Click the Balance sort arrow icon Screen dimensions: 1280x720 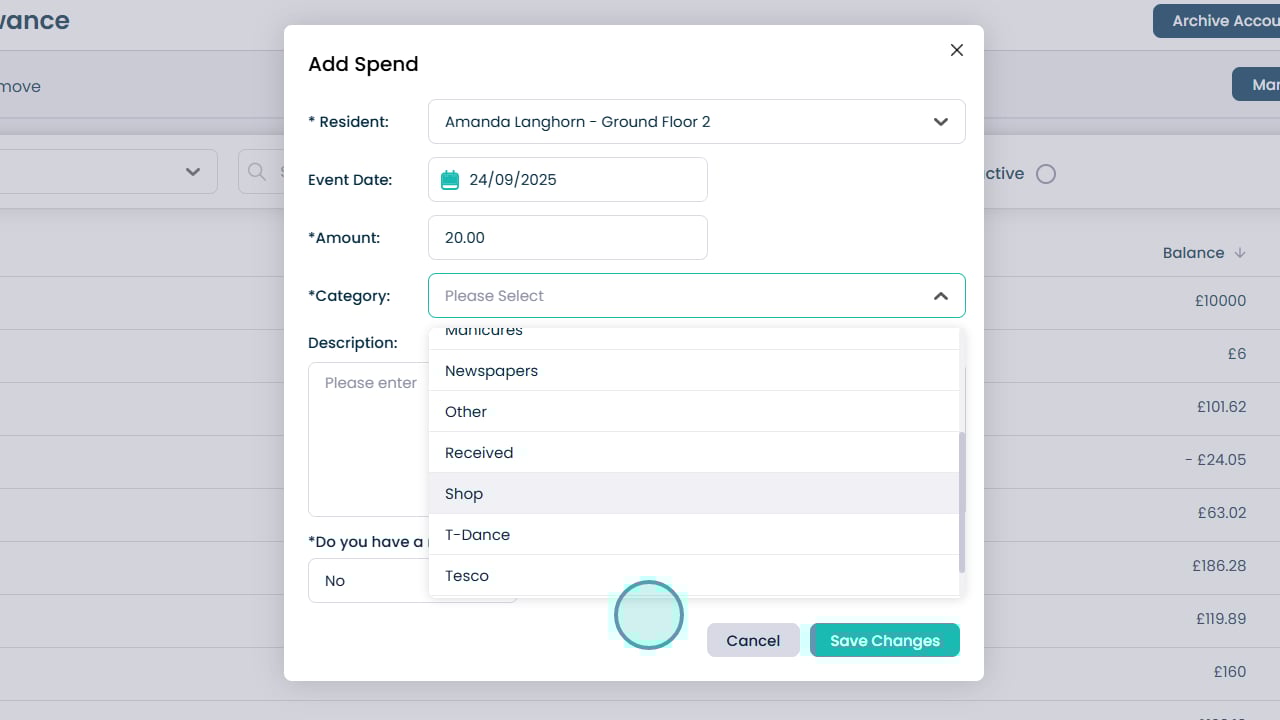[x=1240, y=253]
